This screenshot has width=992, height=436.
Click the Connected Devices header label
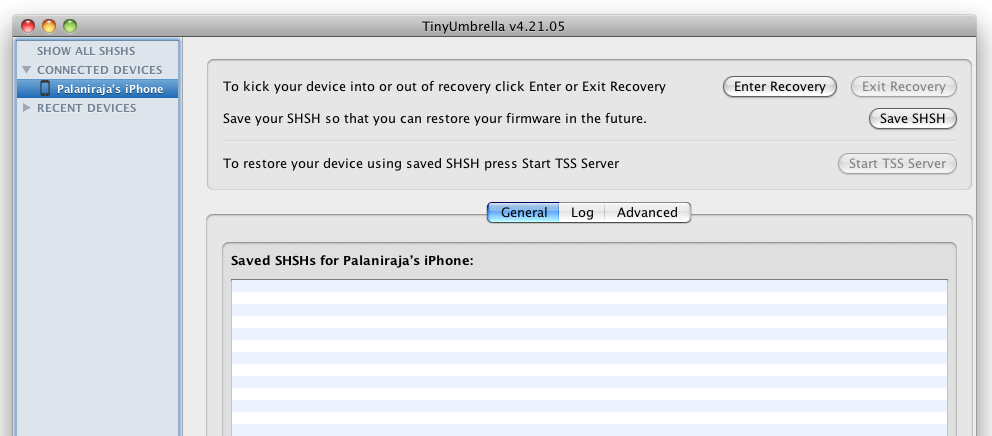[99, 70]
